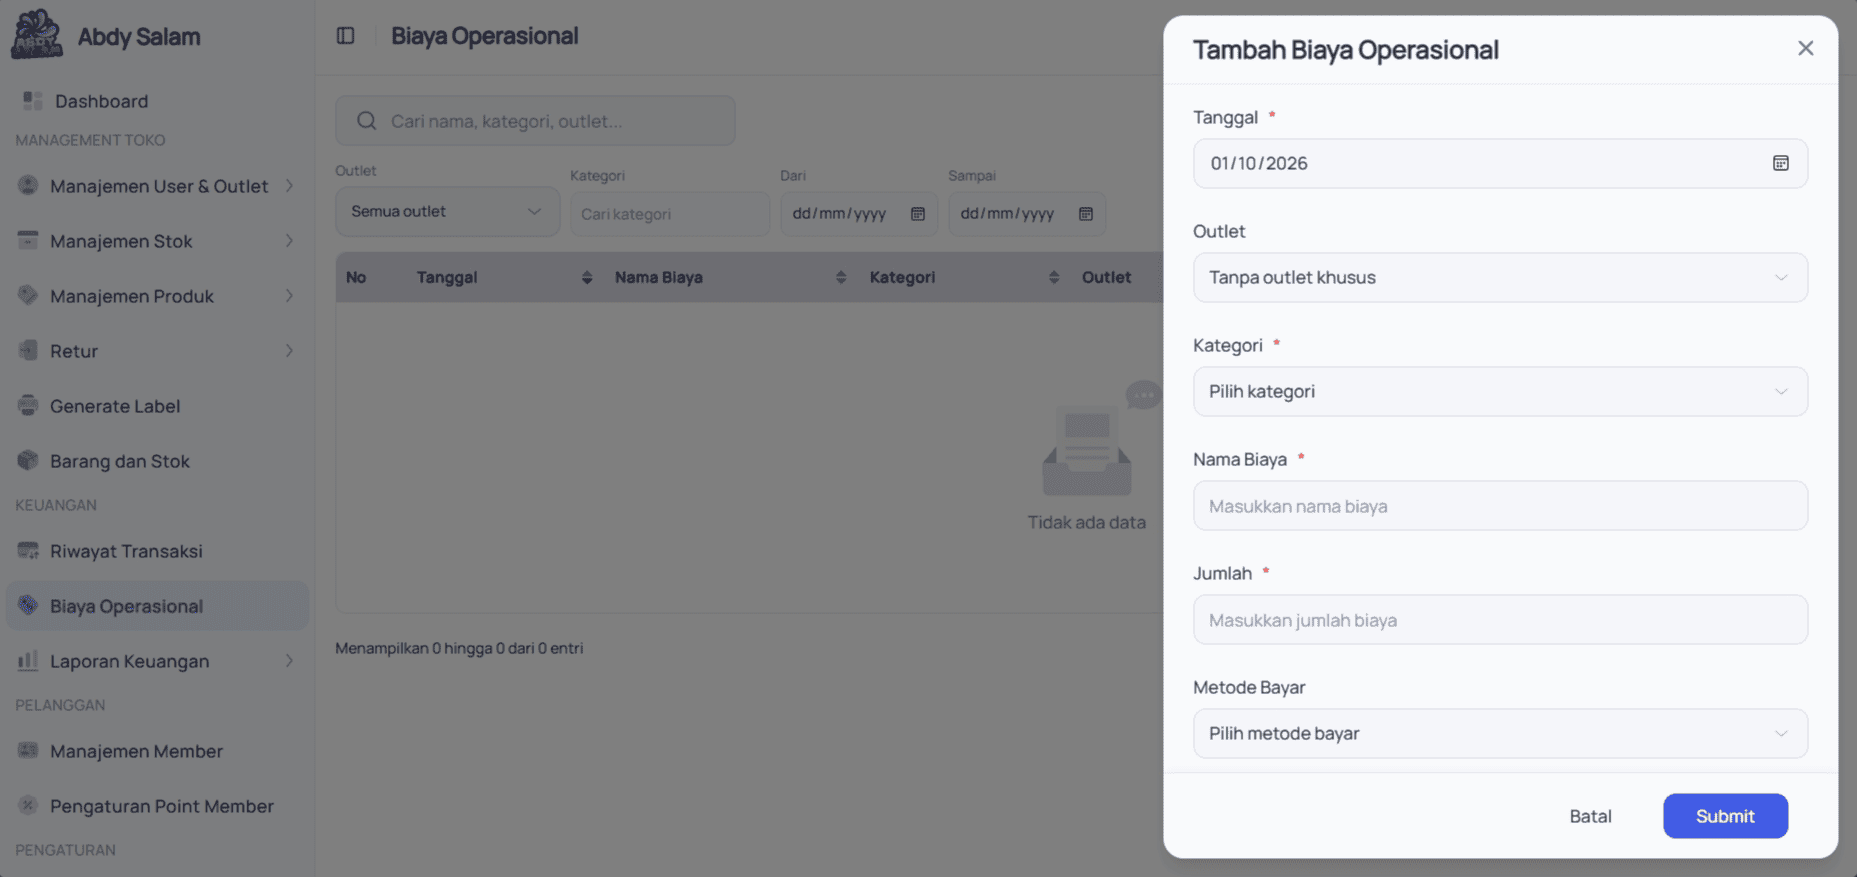Click calendar icon in Dari filter
The height and width of the screenshot is (877, 1857).
917,214
